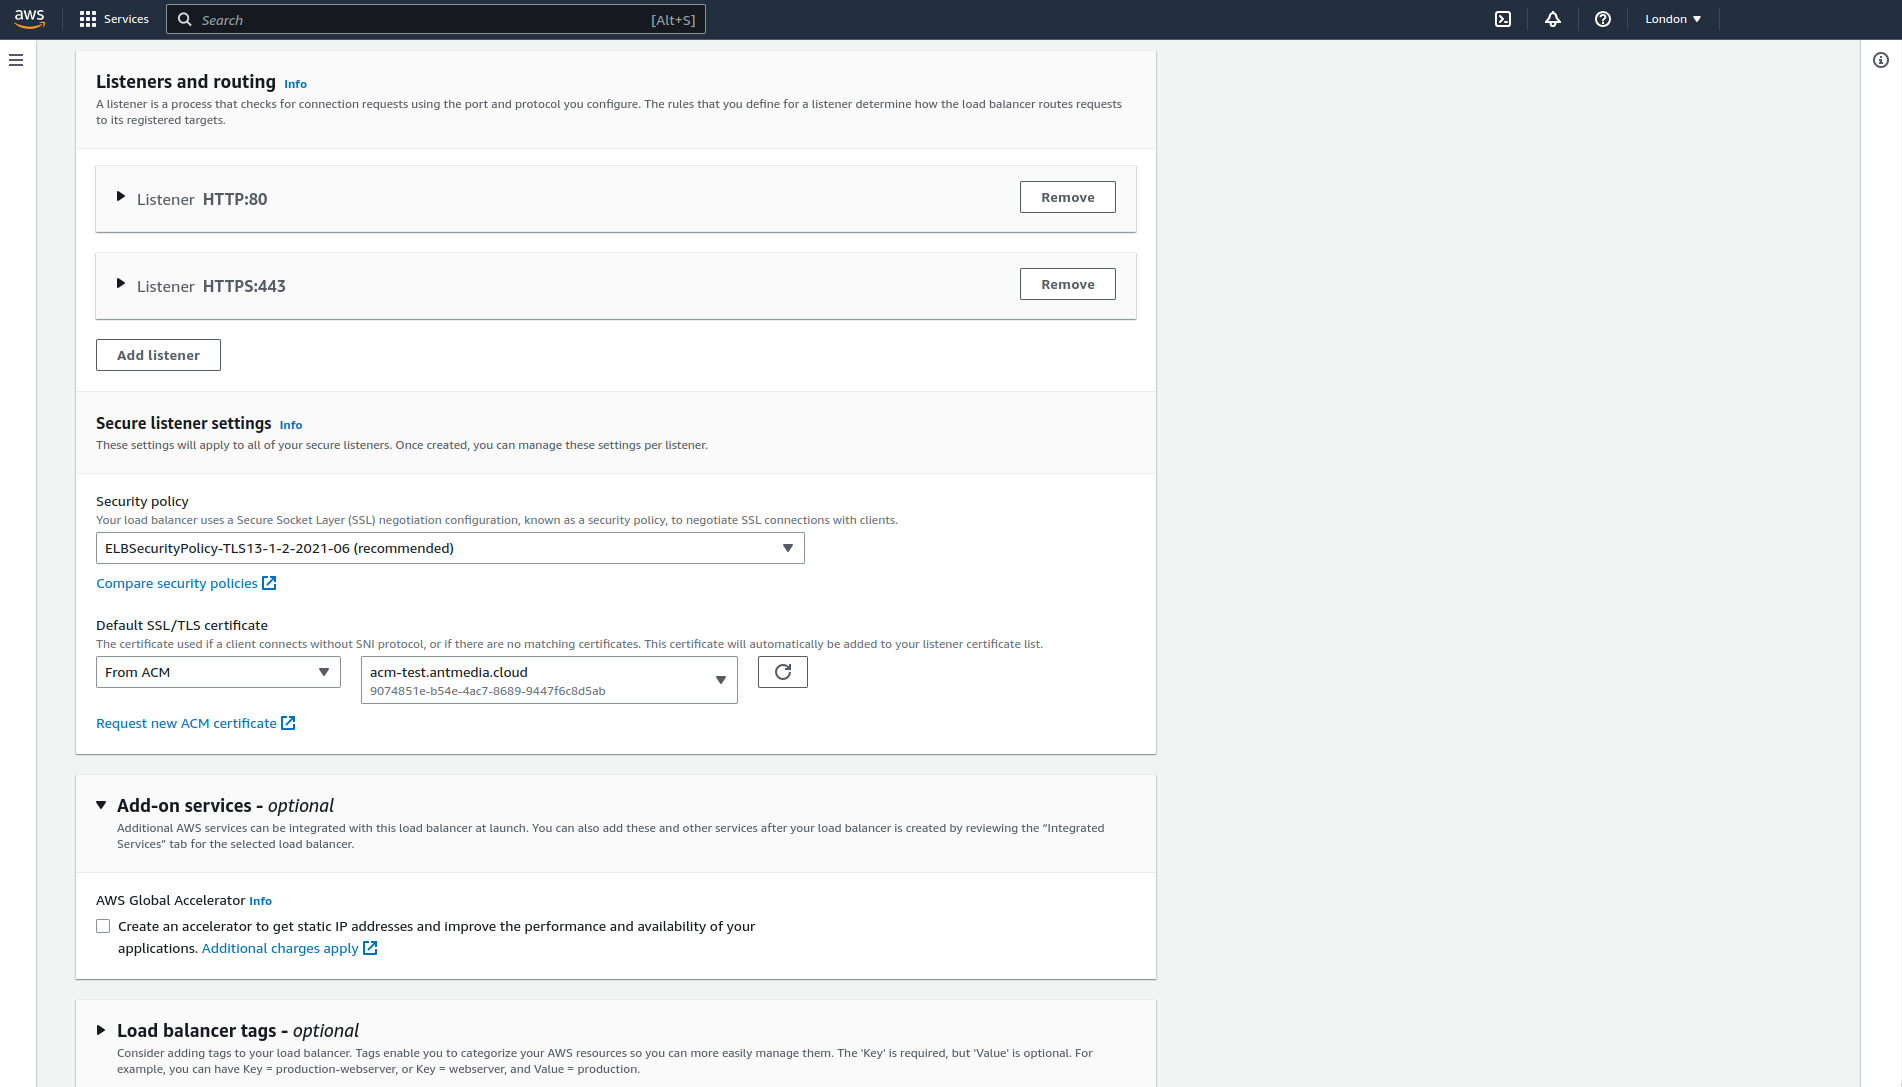Screen dimensions: 1902x1087
Task: Open the London region menu
Action: 1673,19
